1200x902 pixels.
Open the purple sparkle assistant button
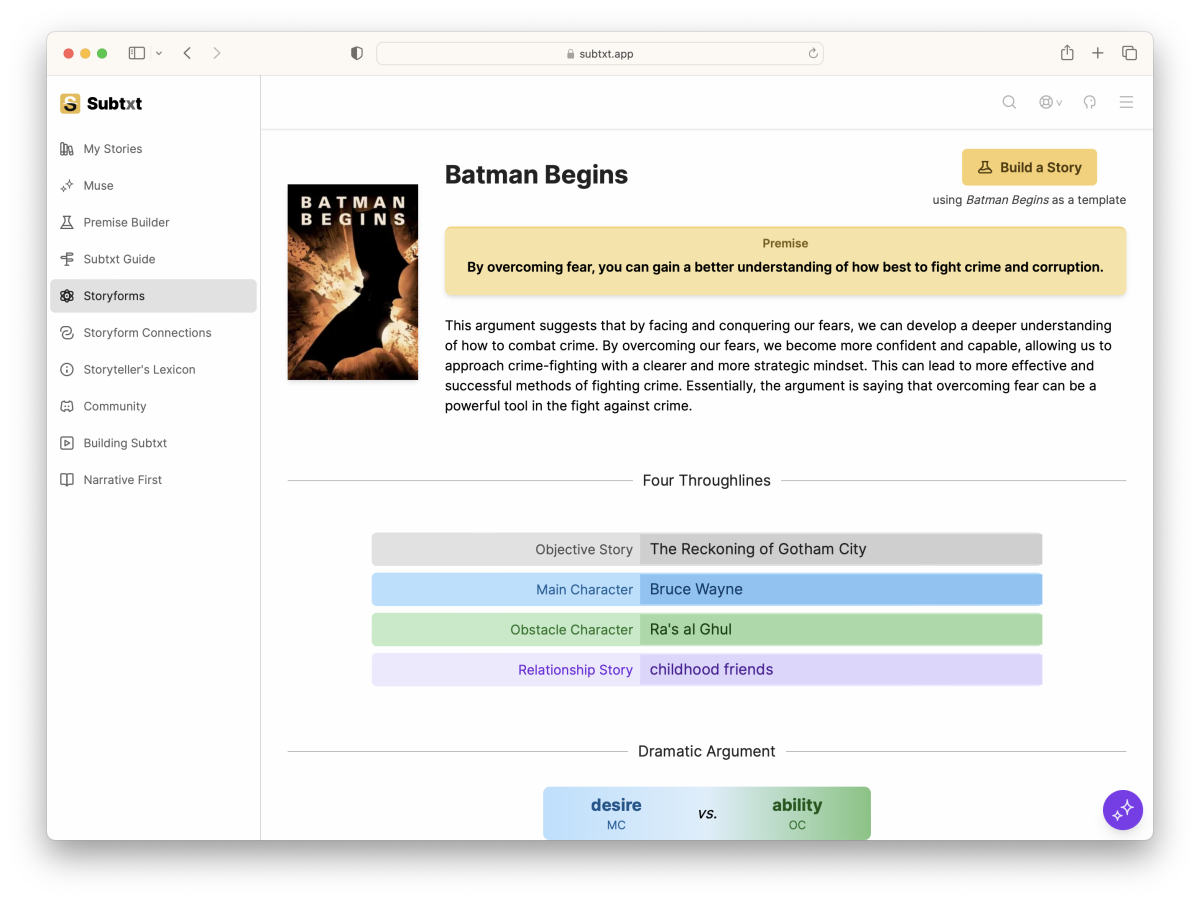[1122, 810]
